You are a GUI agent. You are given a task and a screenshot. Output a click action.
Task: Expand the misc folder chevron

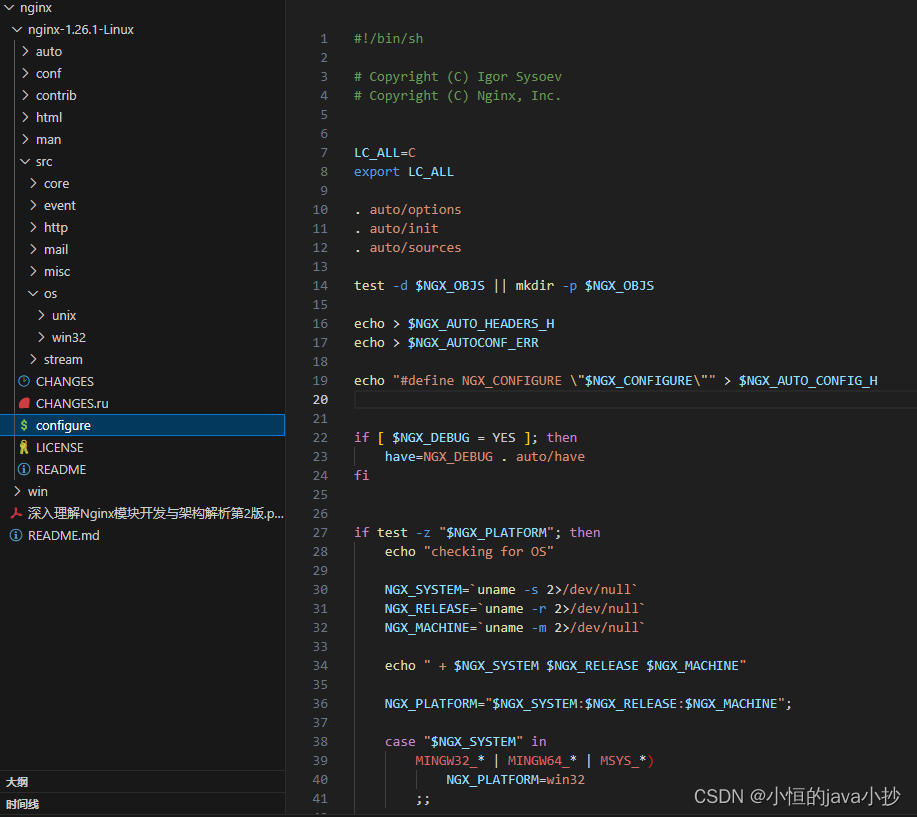(x=33, y=271)
